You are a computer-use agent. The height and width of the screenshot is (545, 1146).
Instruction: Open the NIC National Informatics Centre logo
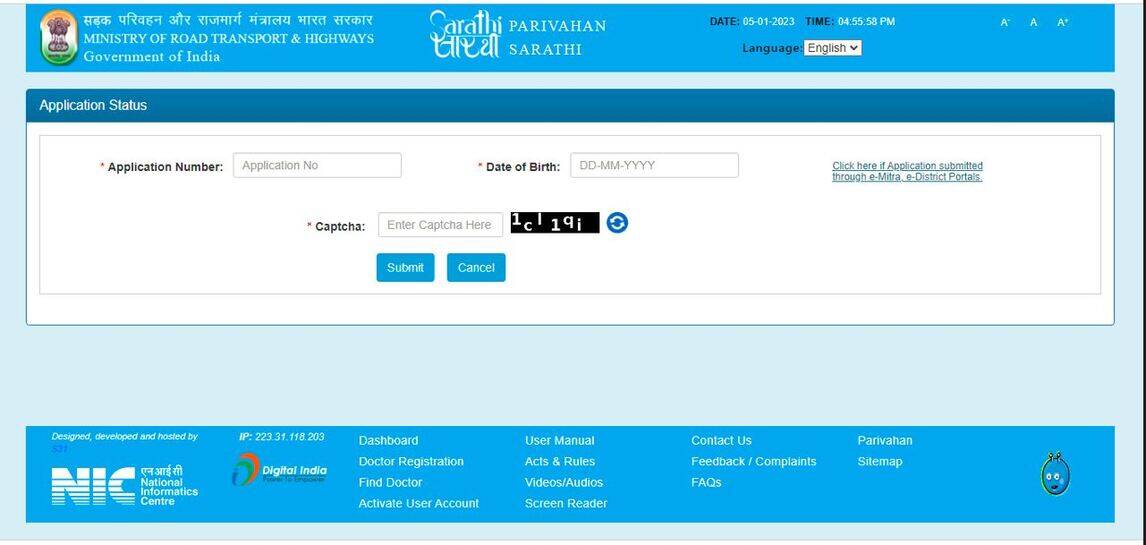[x=125, y=486]
